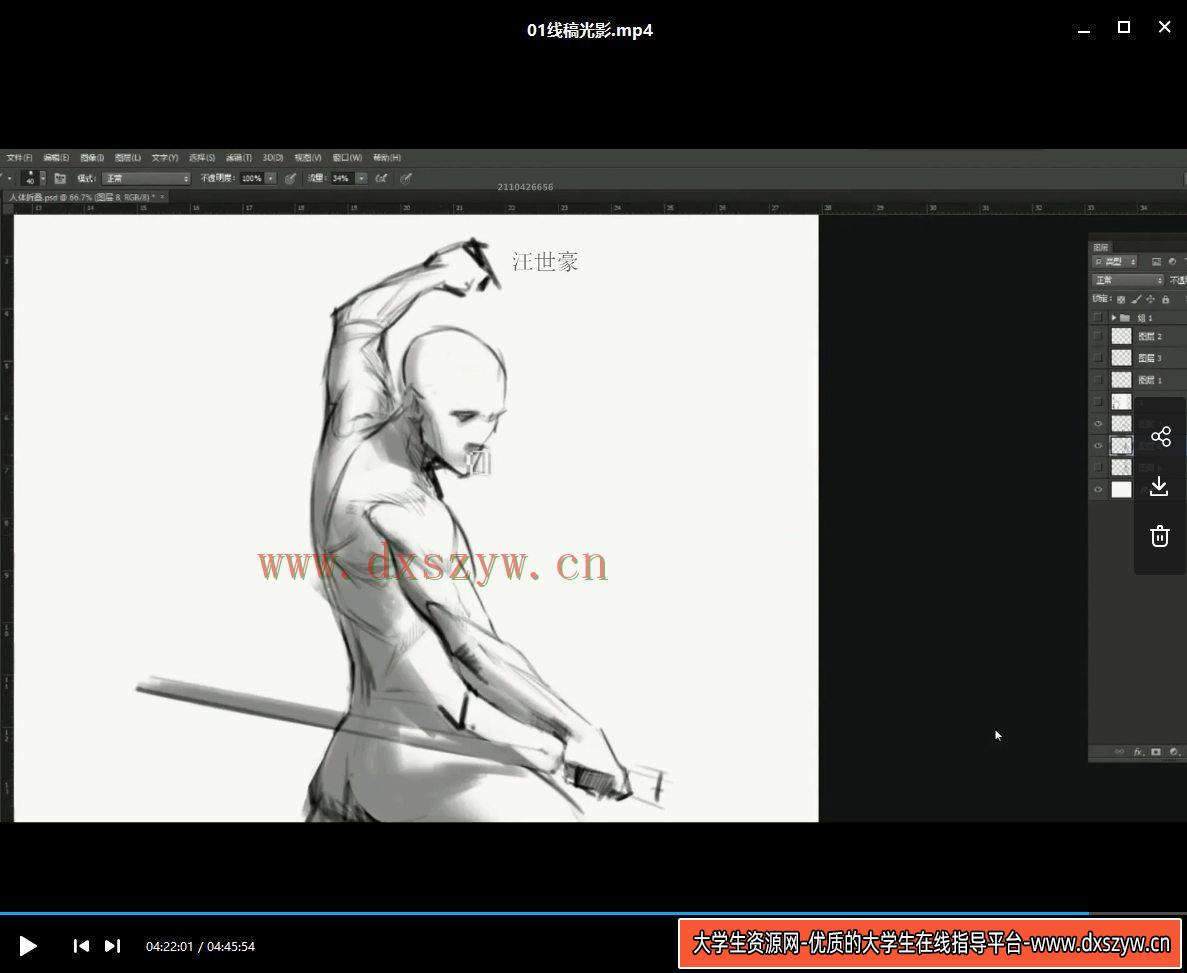Open the 窗口(W) menu
This screenshot has width=1187, height=973.
pyautogui.click(x=347, y=157)
